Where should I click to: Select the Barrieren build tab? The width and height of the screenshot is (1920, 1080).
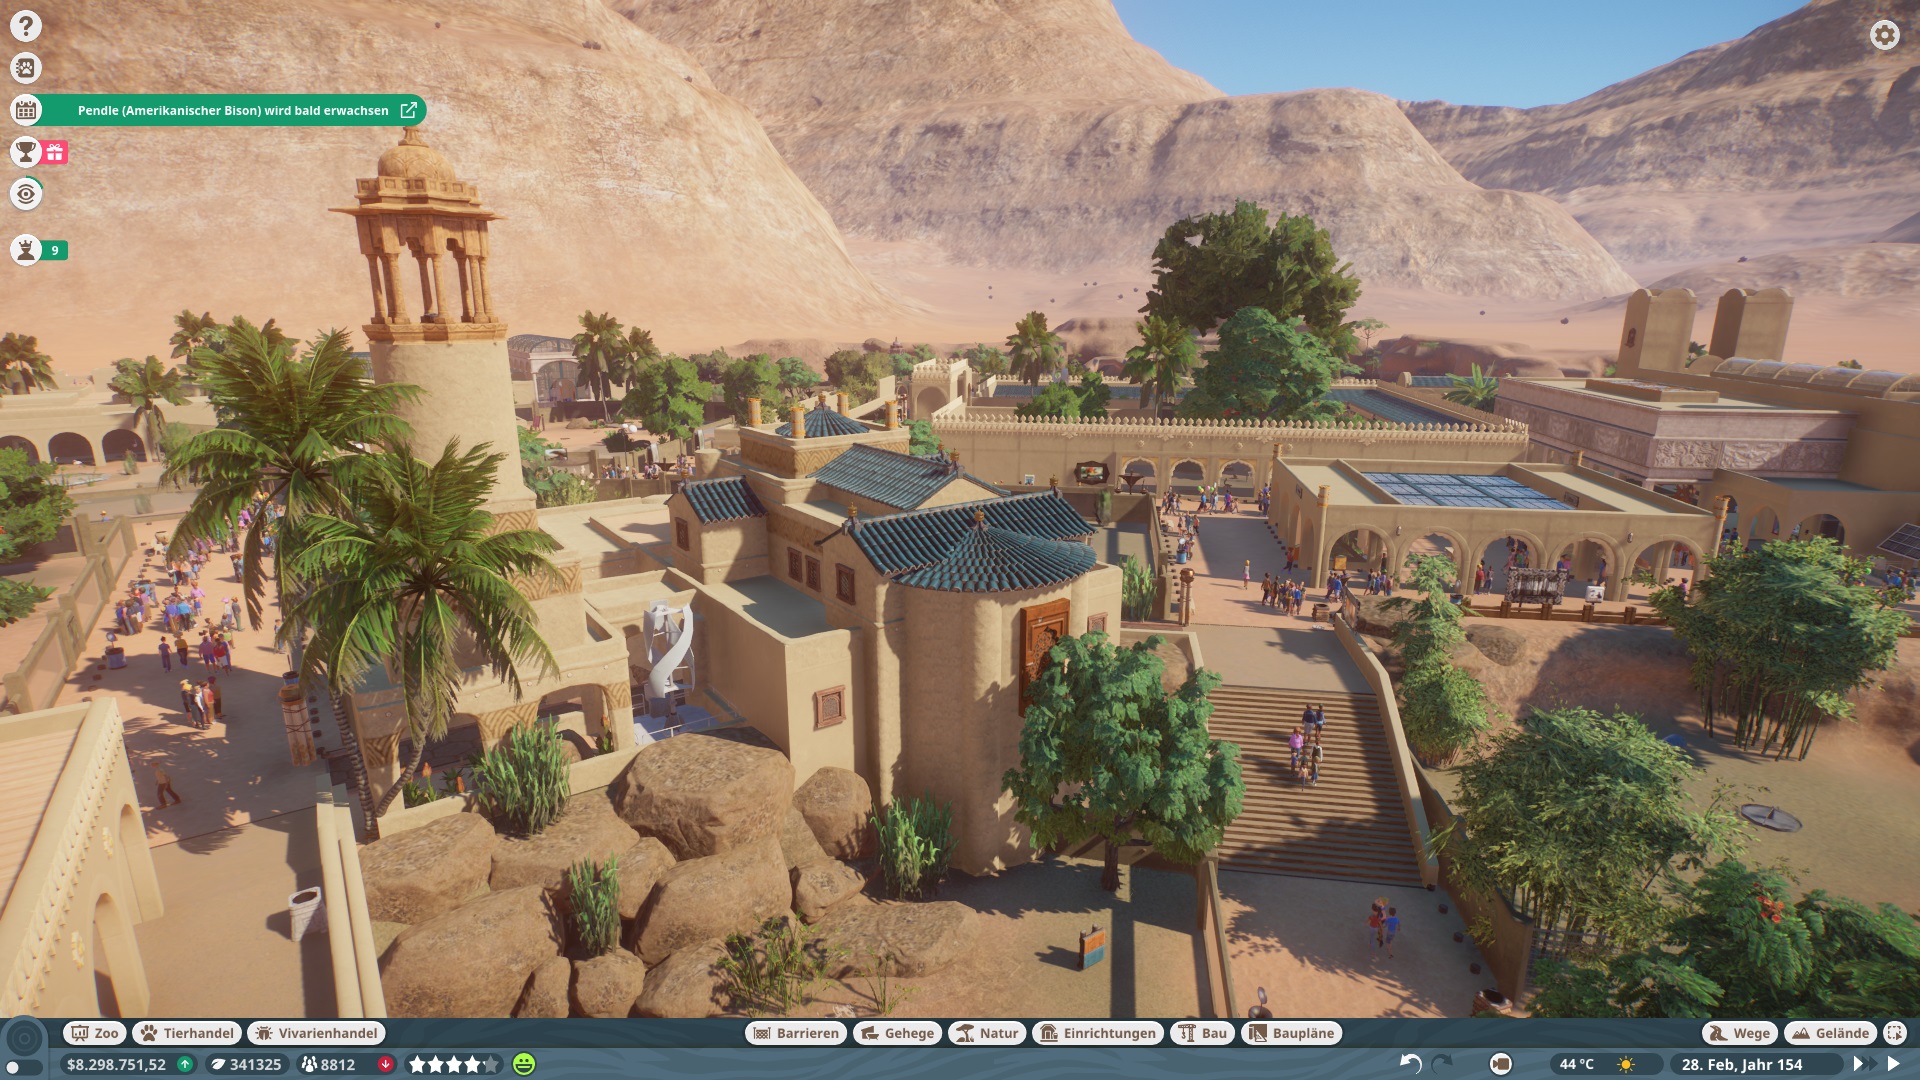[796, 1033]
